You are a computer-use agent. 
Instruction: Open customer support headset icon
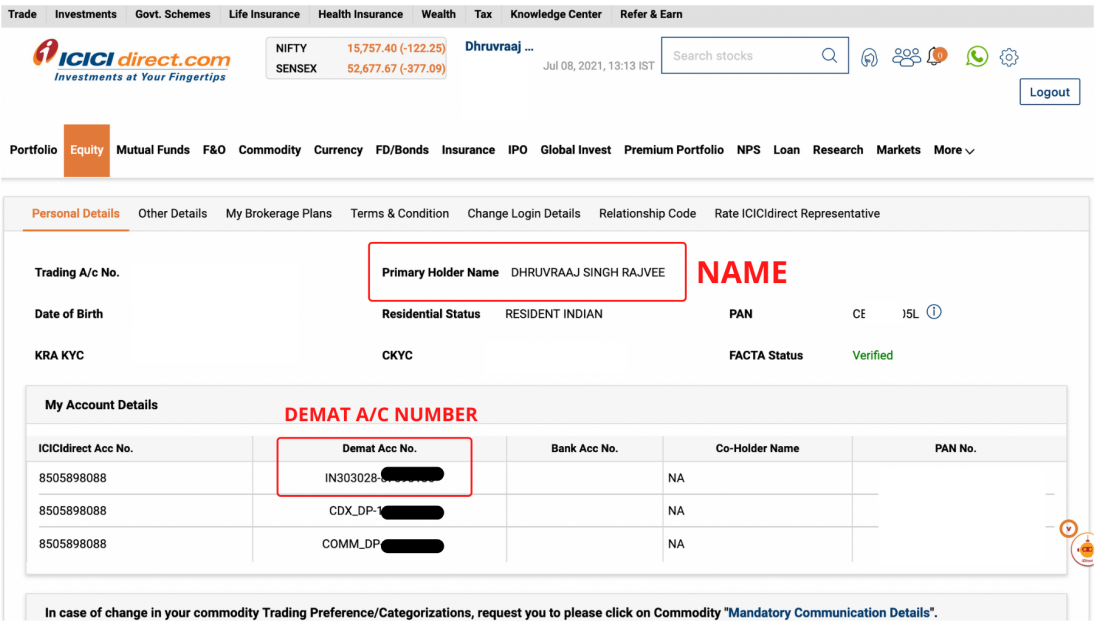pos(869,57)
